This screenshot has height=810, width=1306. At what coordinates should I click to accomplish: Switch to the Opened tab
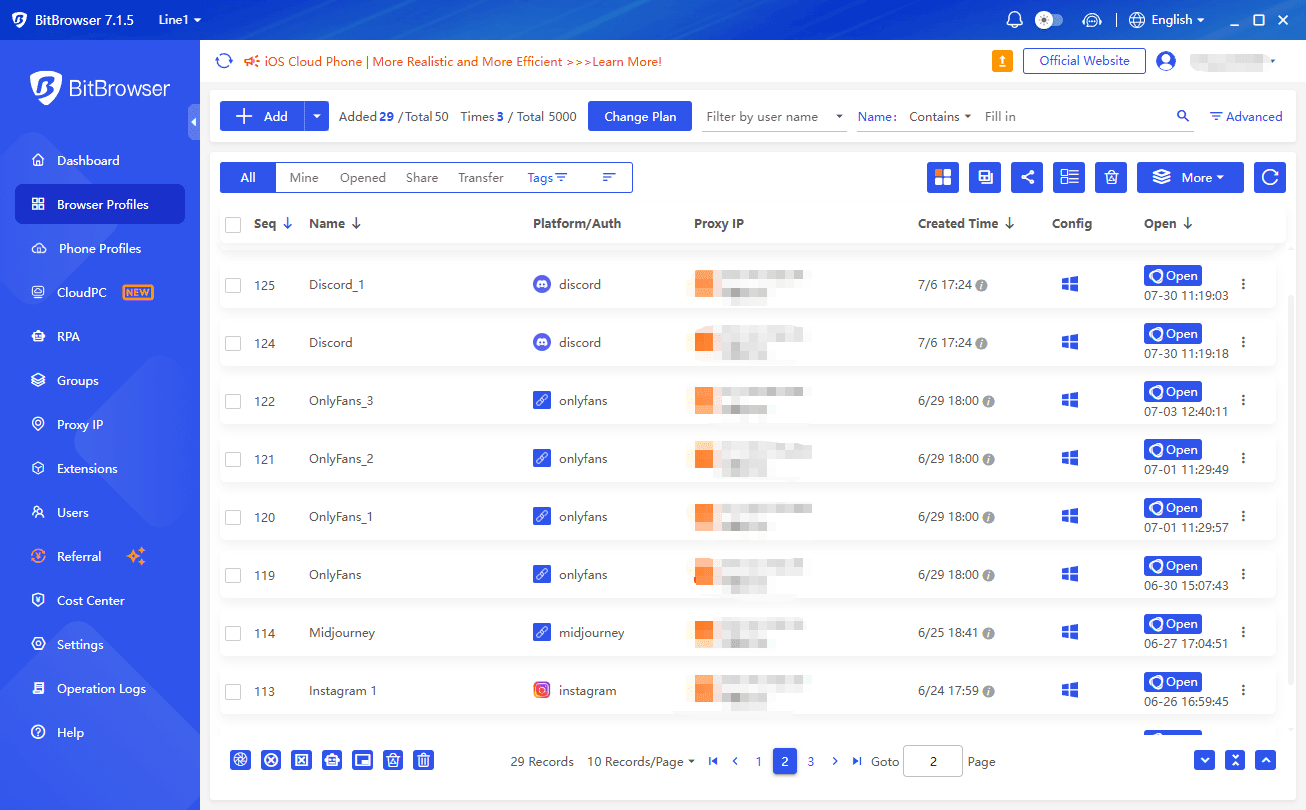point(362,177)
